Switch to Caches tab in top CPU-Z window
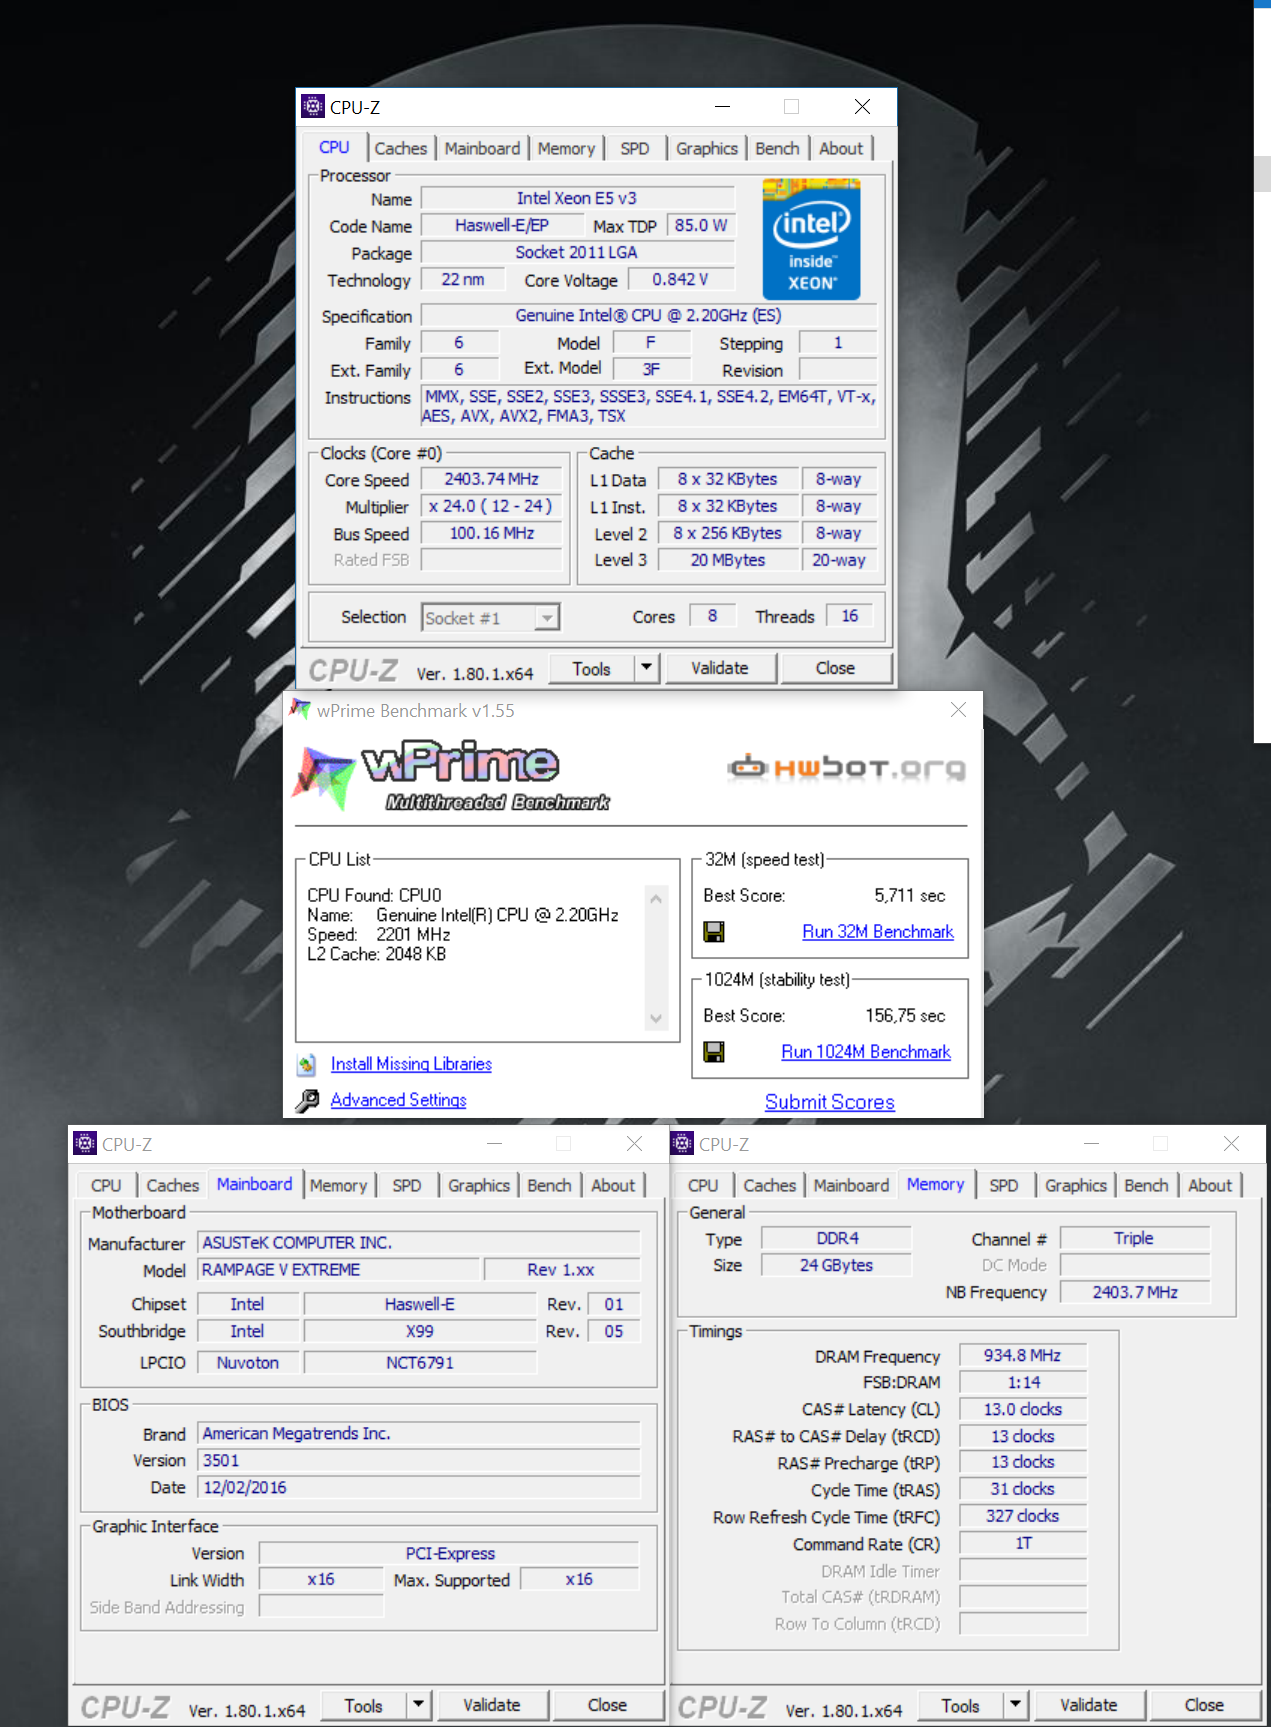This screenshot has height=1727, width=1271. [400, 148]
